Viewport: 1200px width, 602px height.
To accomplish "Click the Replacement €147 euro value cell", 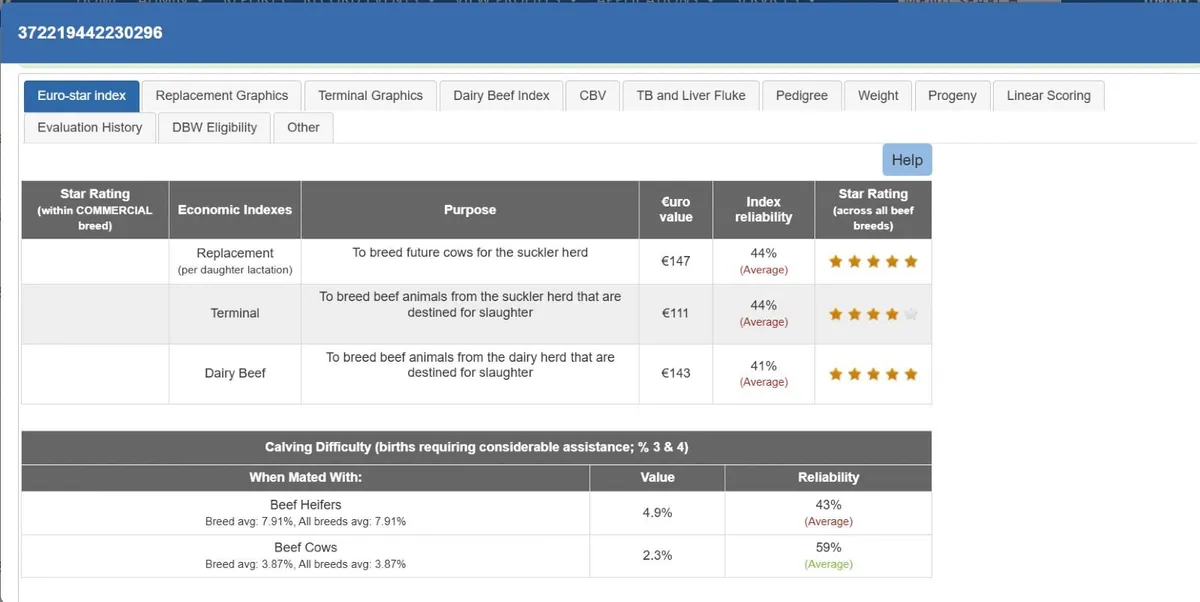I will coord(676,262).
